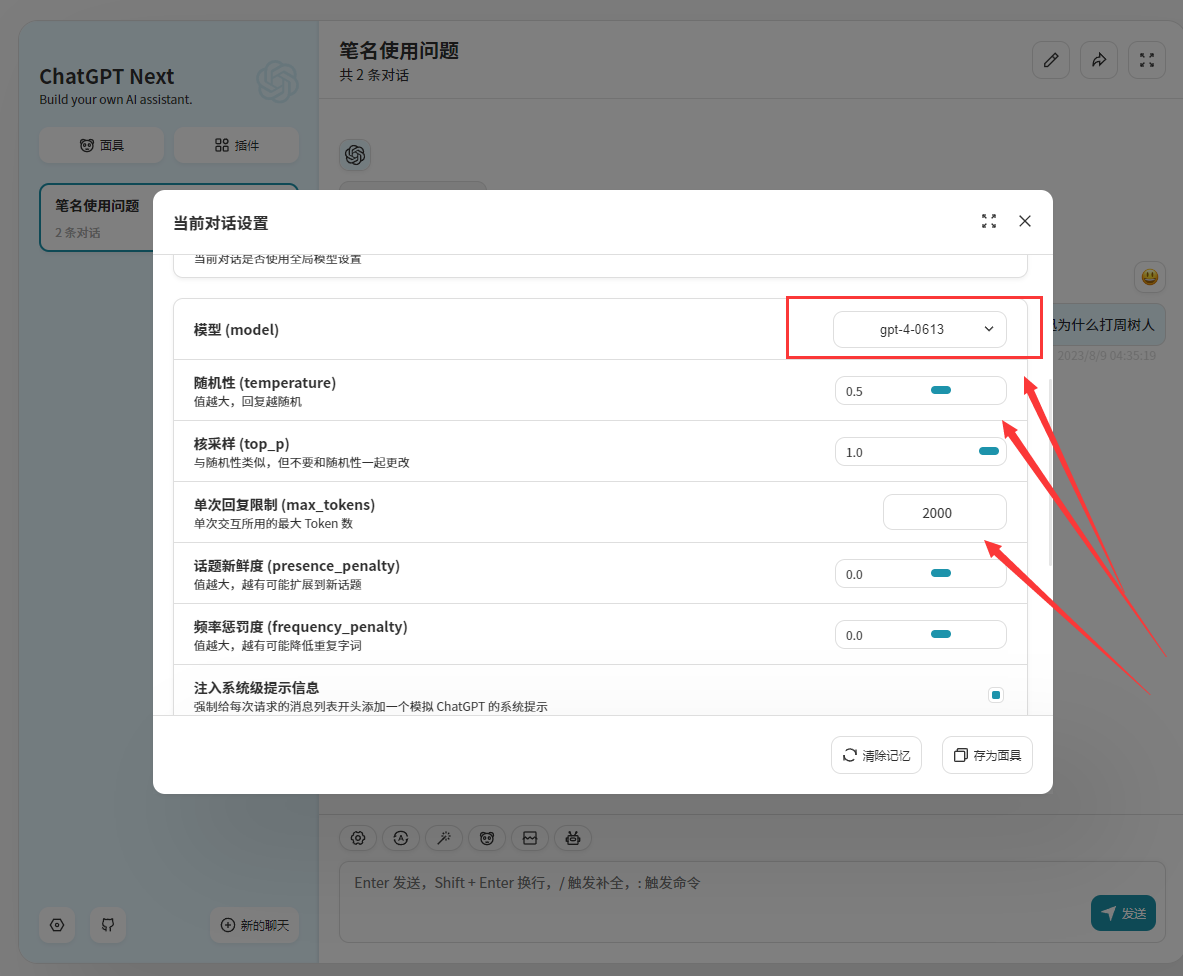Viewport: 1183px width, 976px height.
Task: Adjust the presence_penalty slider
Action: [940, 573]
